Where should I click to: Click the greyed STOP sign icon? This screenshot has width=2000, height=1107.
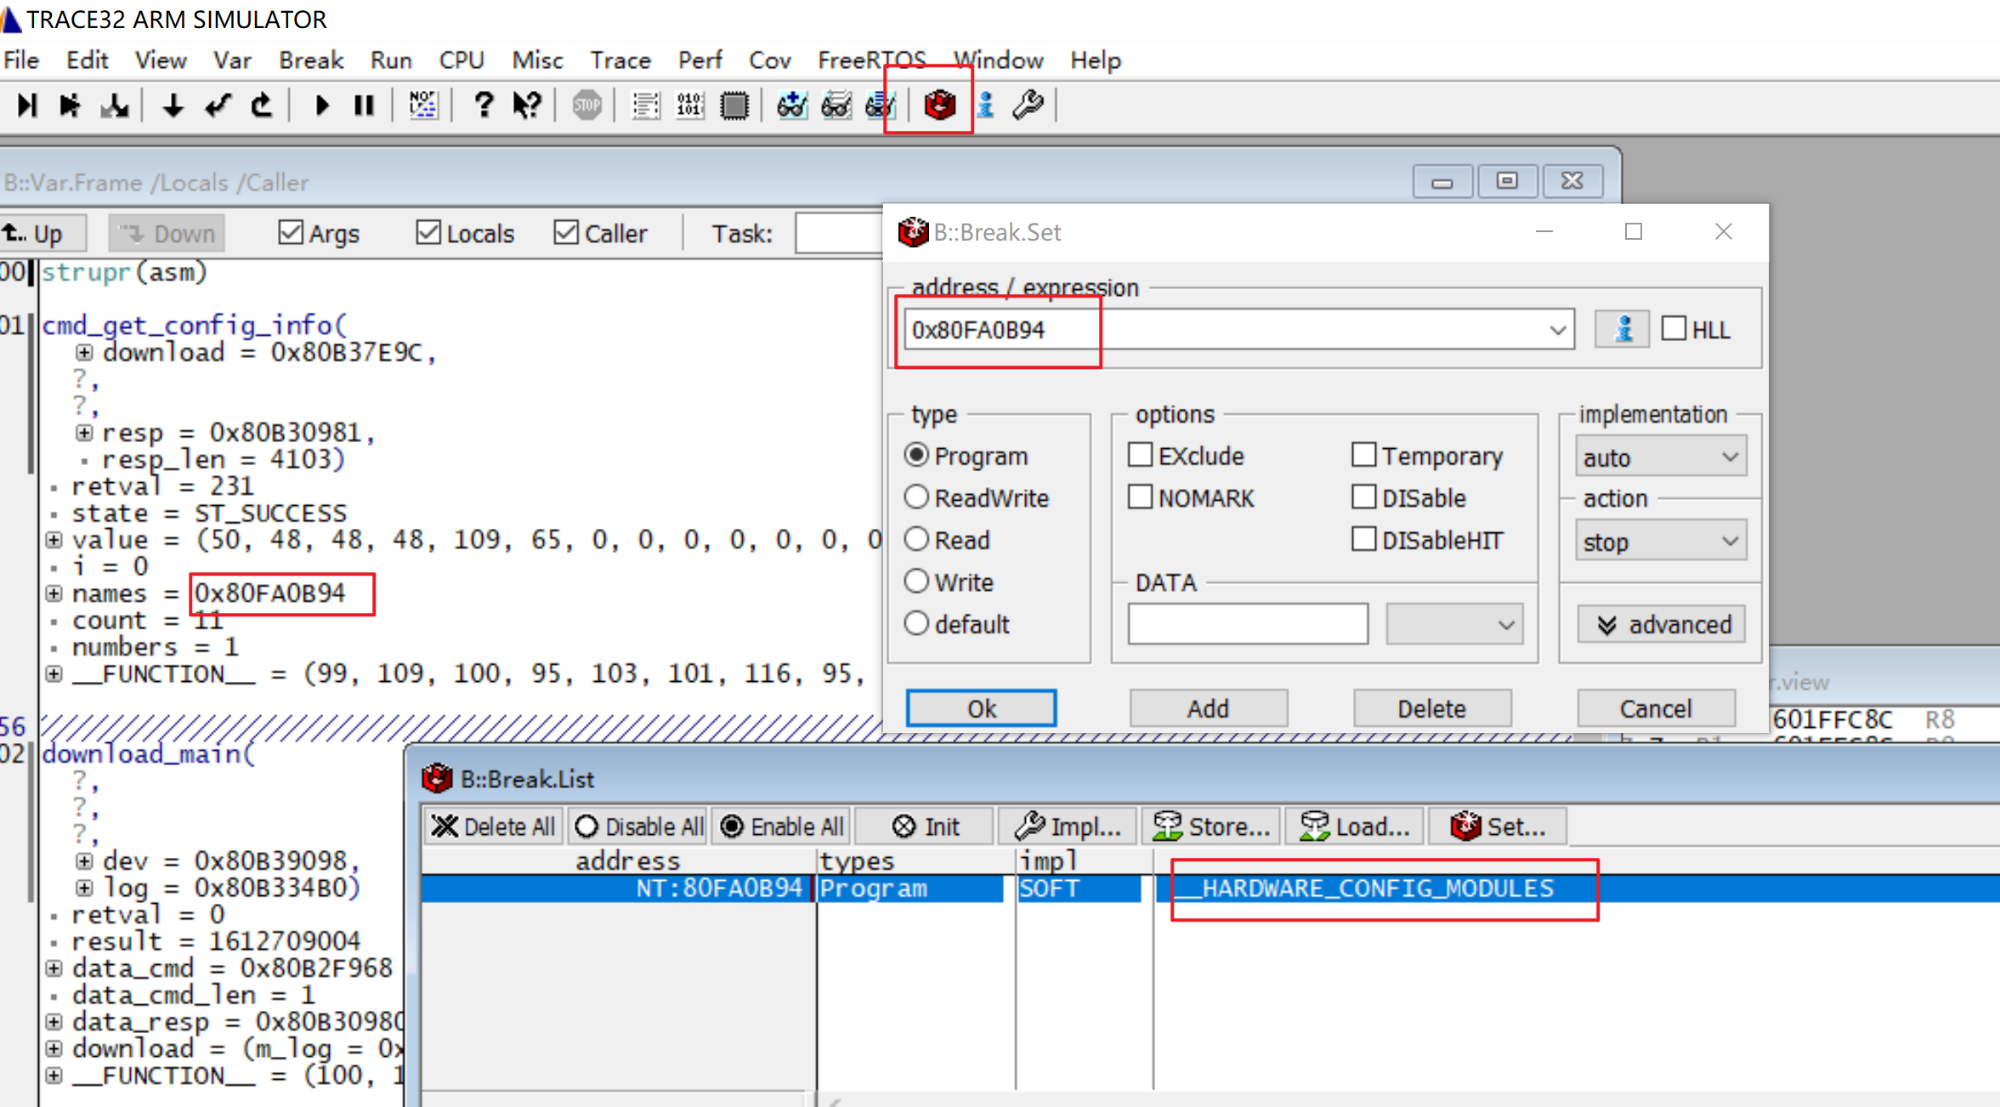(x=587, y=105)
